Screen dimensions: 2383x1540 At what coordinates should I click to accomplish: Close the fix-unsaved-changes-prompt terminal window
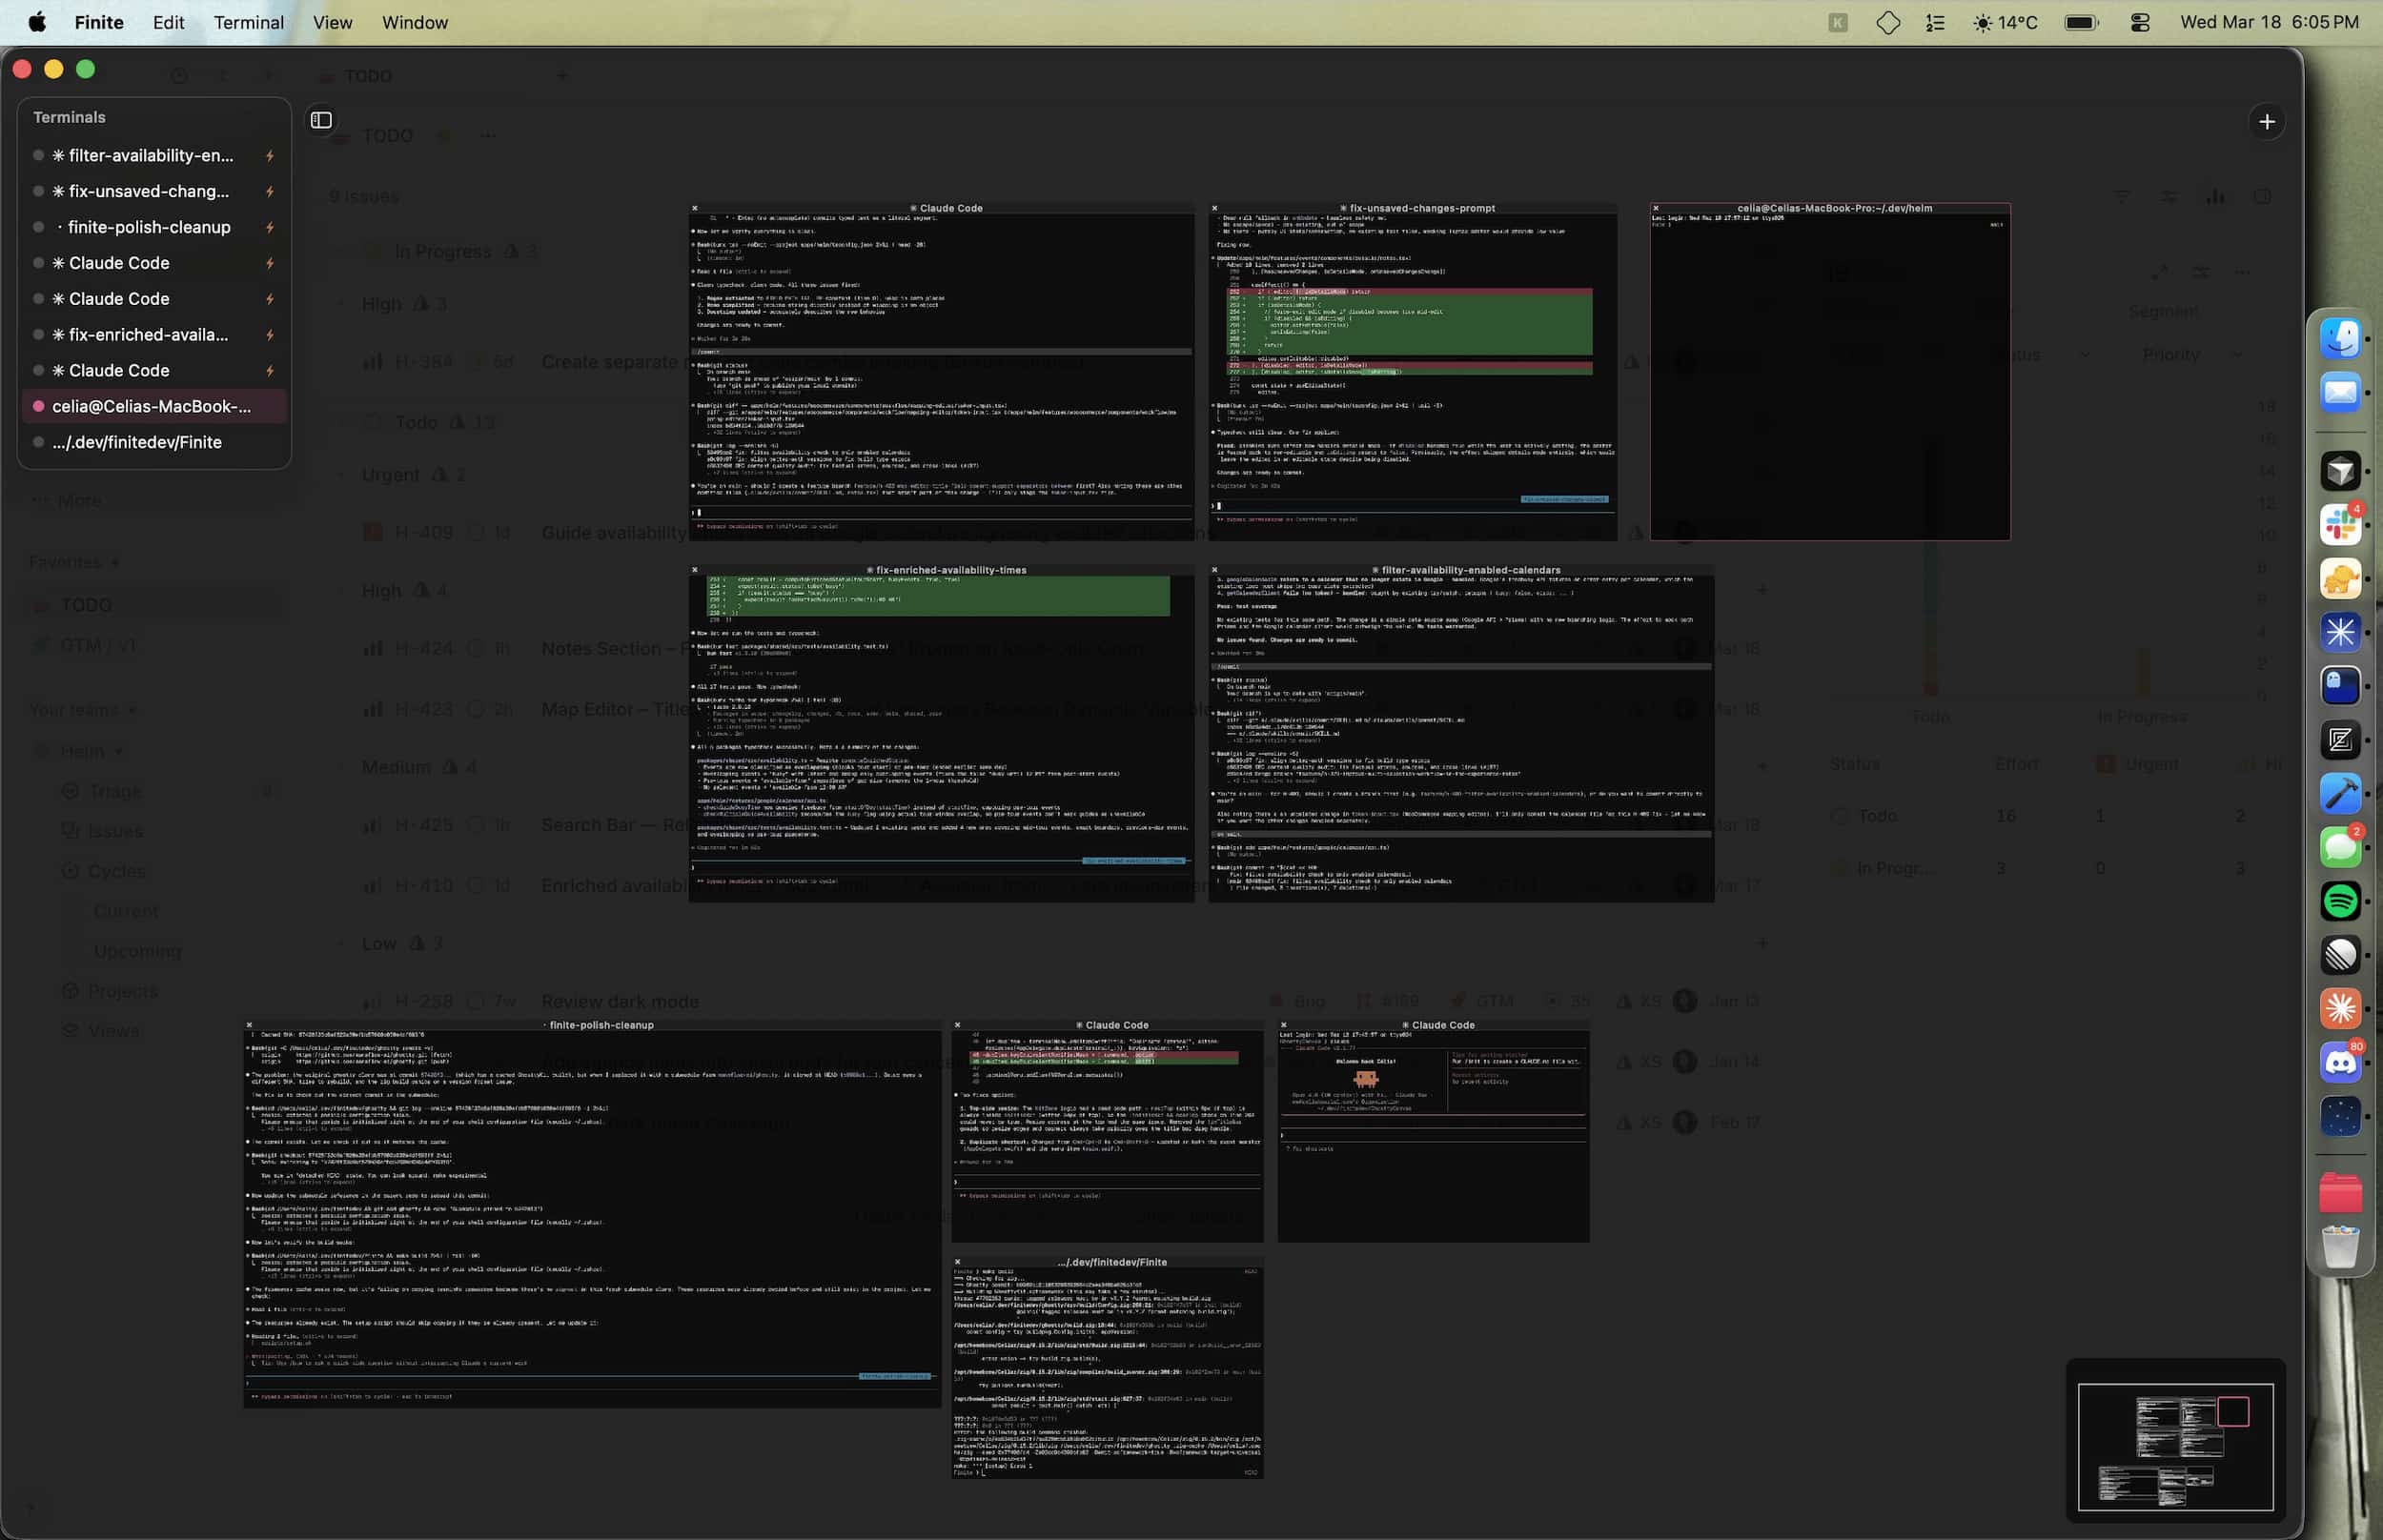tap(1215, 209)
